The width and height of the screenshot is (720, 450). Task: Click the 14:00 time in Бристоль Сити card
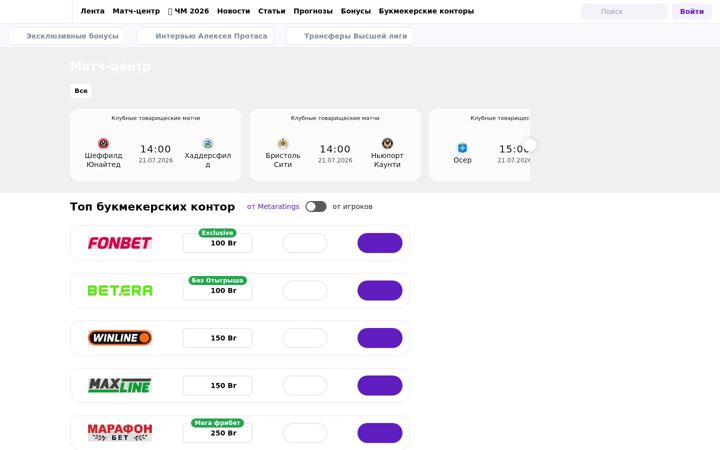(x=335, y=149)
